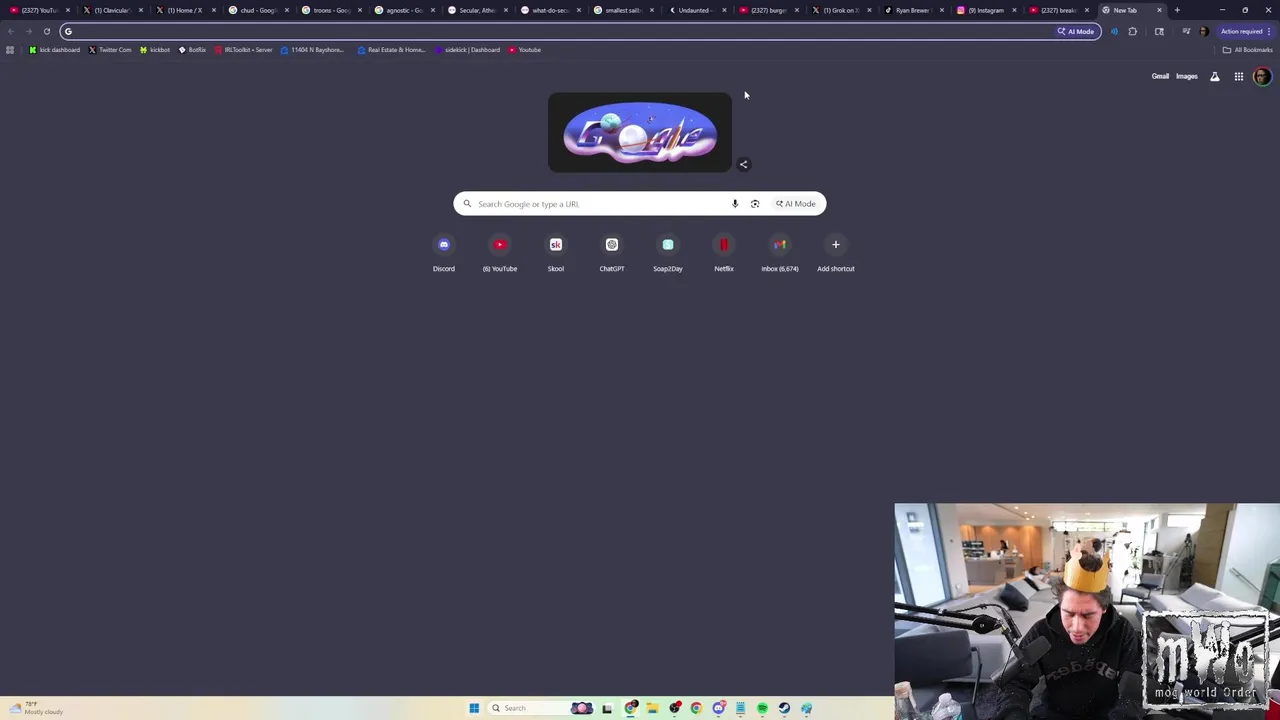Screen dimensions: 1280x720
Task: Switch to the Home / X tab
Action: 183,10
